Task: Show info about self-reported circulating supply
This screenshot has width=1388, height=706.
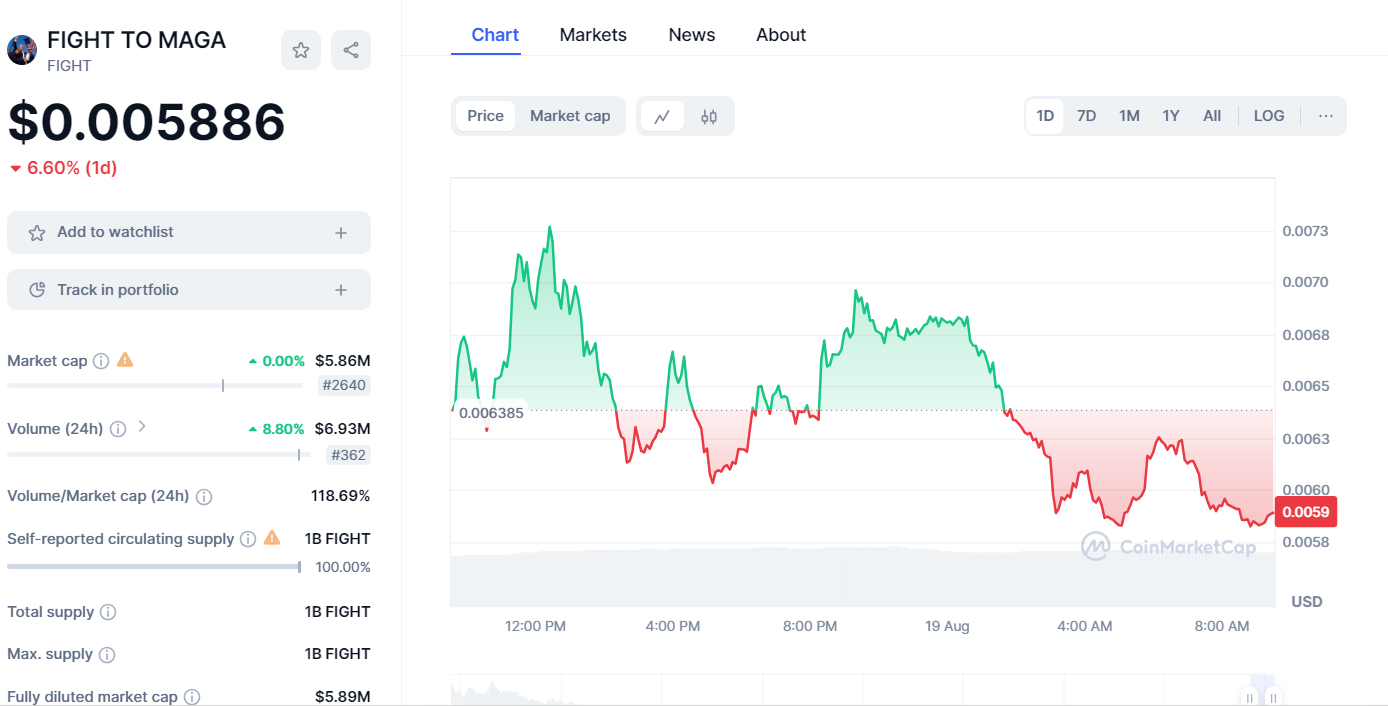Action: (248, 539)
